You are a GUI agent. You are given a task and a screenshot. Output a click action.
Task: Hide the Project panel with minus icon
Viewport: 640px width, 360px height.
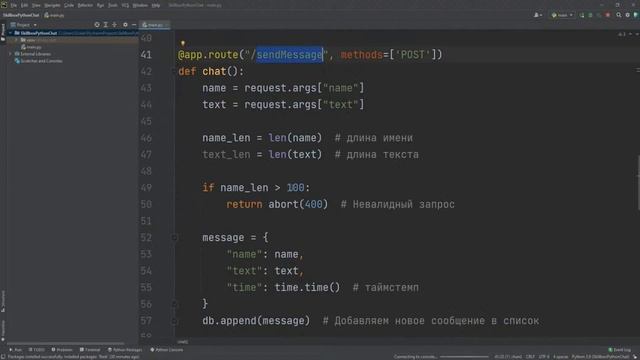(134, 25)
